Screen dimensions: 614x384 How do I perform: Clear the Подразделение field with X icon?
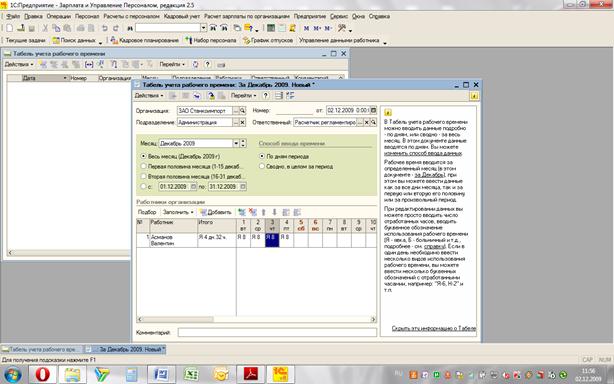(x=242, y=123)
